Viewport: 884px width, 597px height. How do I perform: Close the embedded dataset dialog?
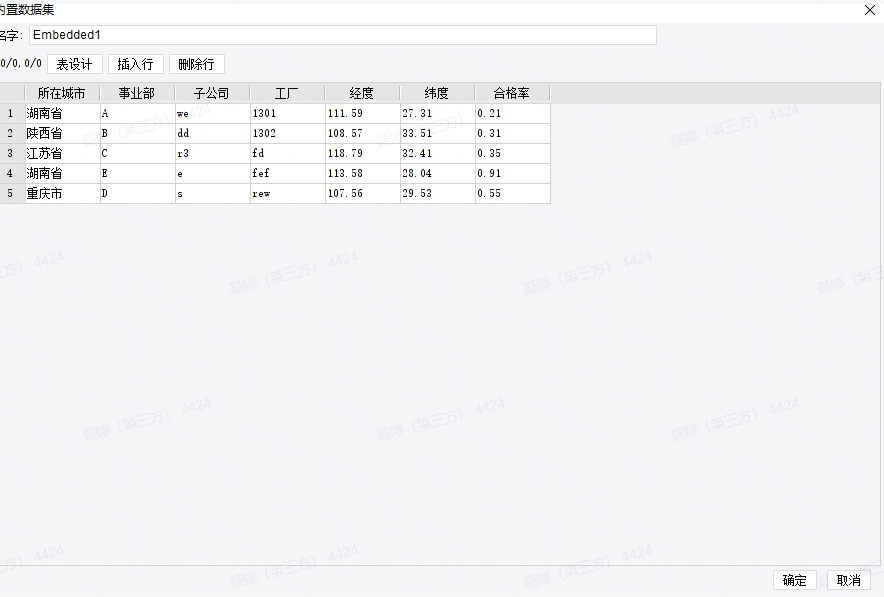tap(870, 10)
